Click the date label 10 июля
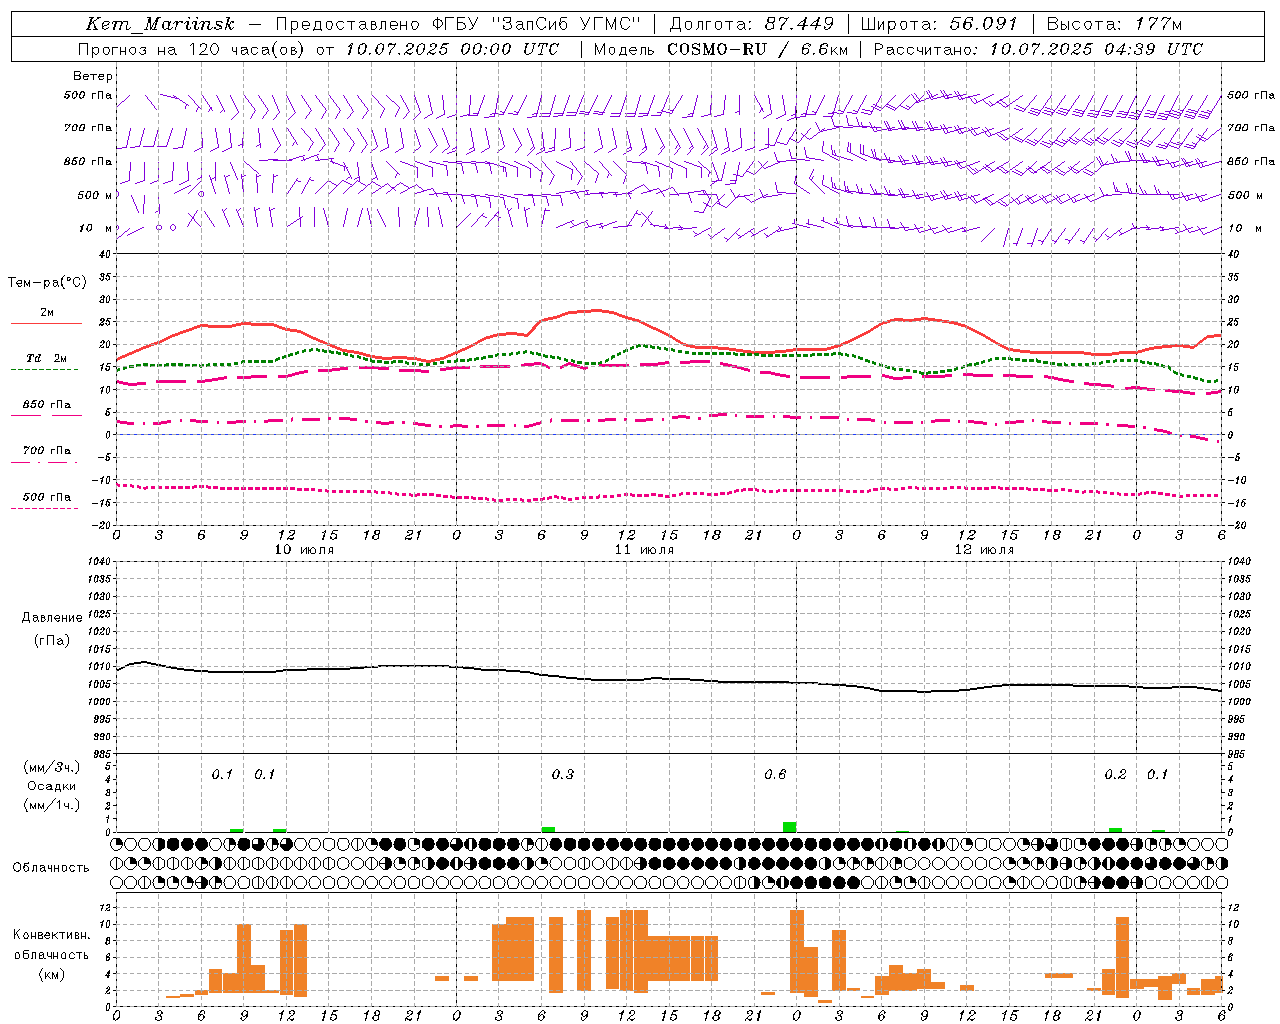This screenshot has height=1024, width=1280. coord(304,549)
